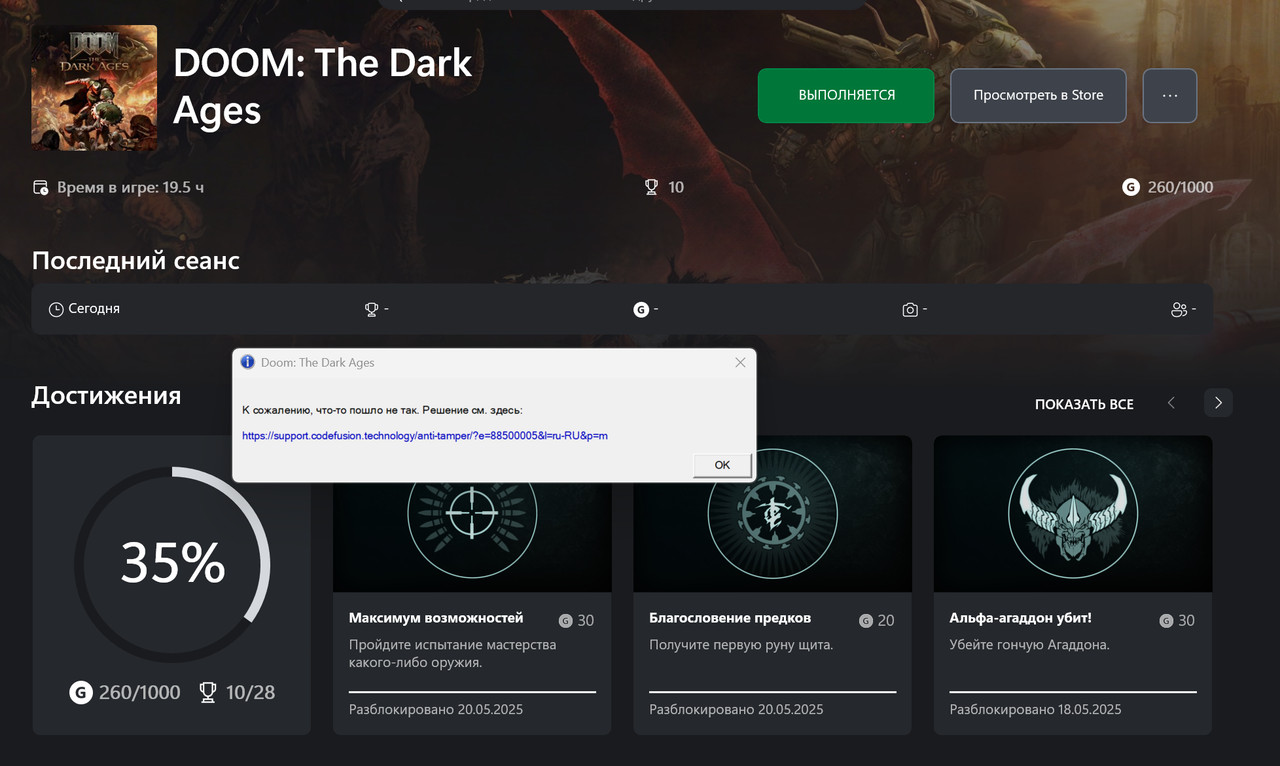Click the Последний сеанс heading
1280x766 pixels.
pos(136,261)
